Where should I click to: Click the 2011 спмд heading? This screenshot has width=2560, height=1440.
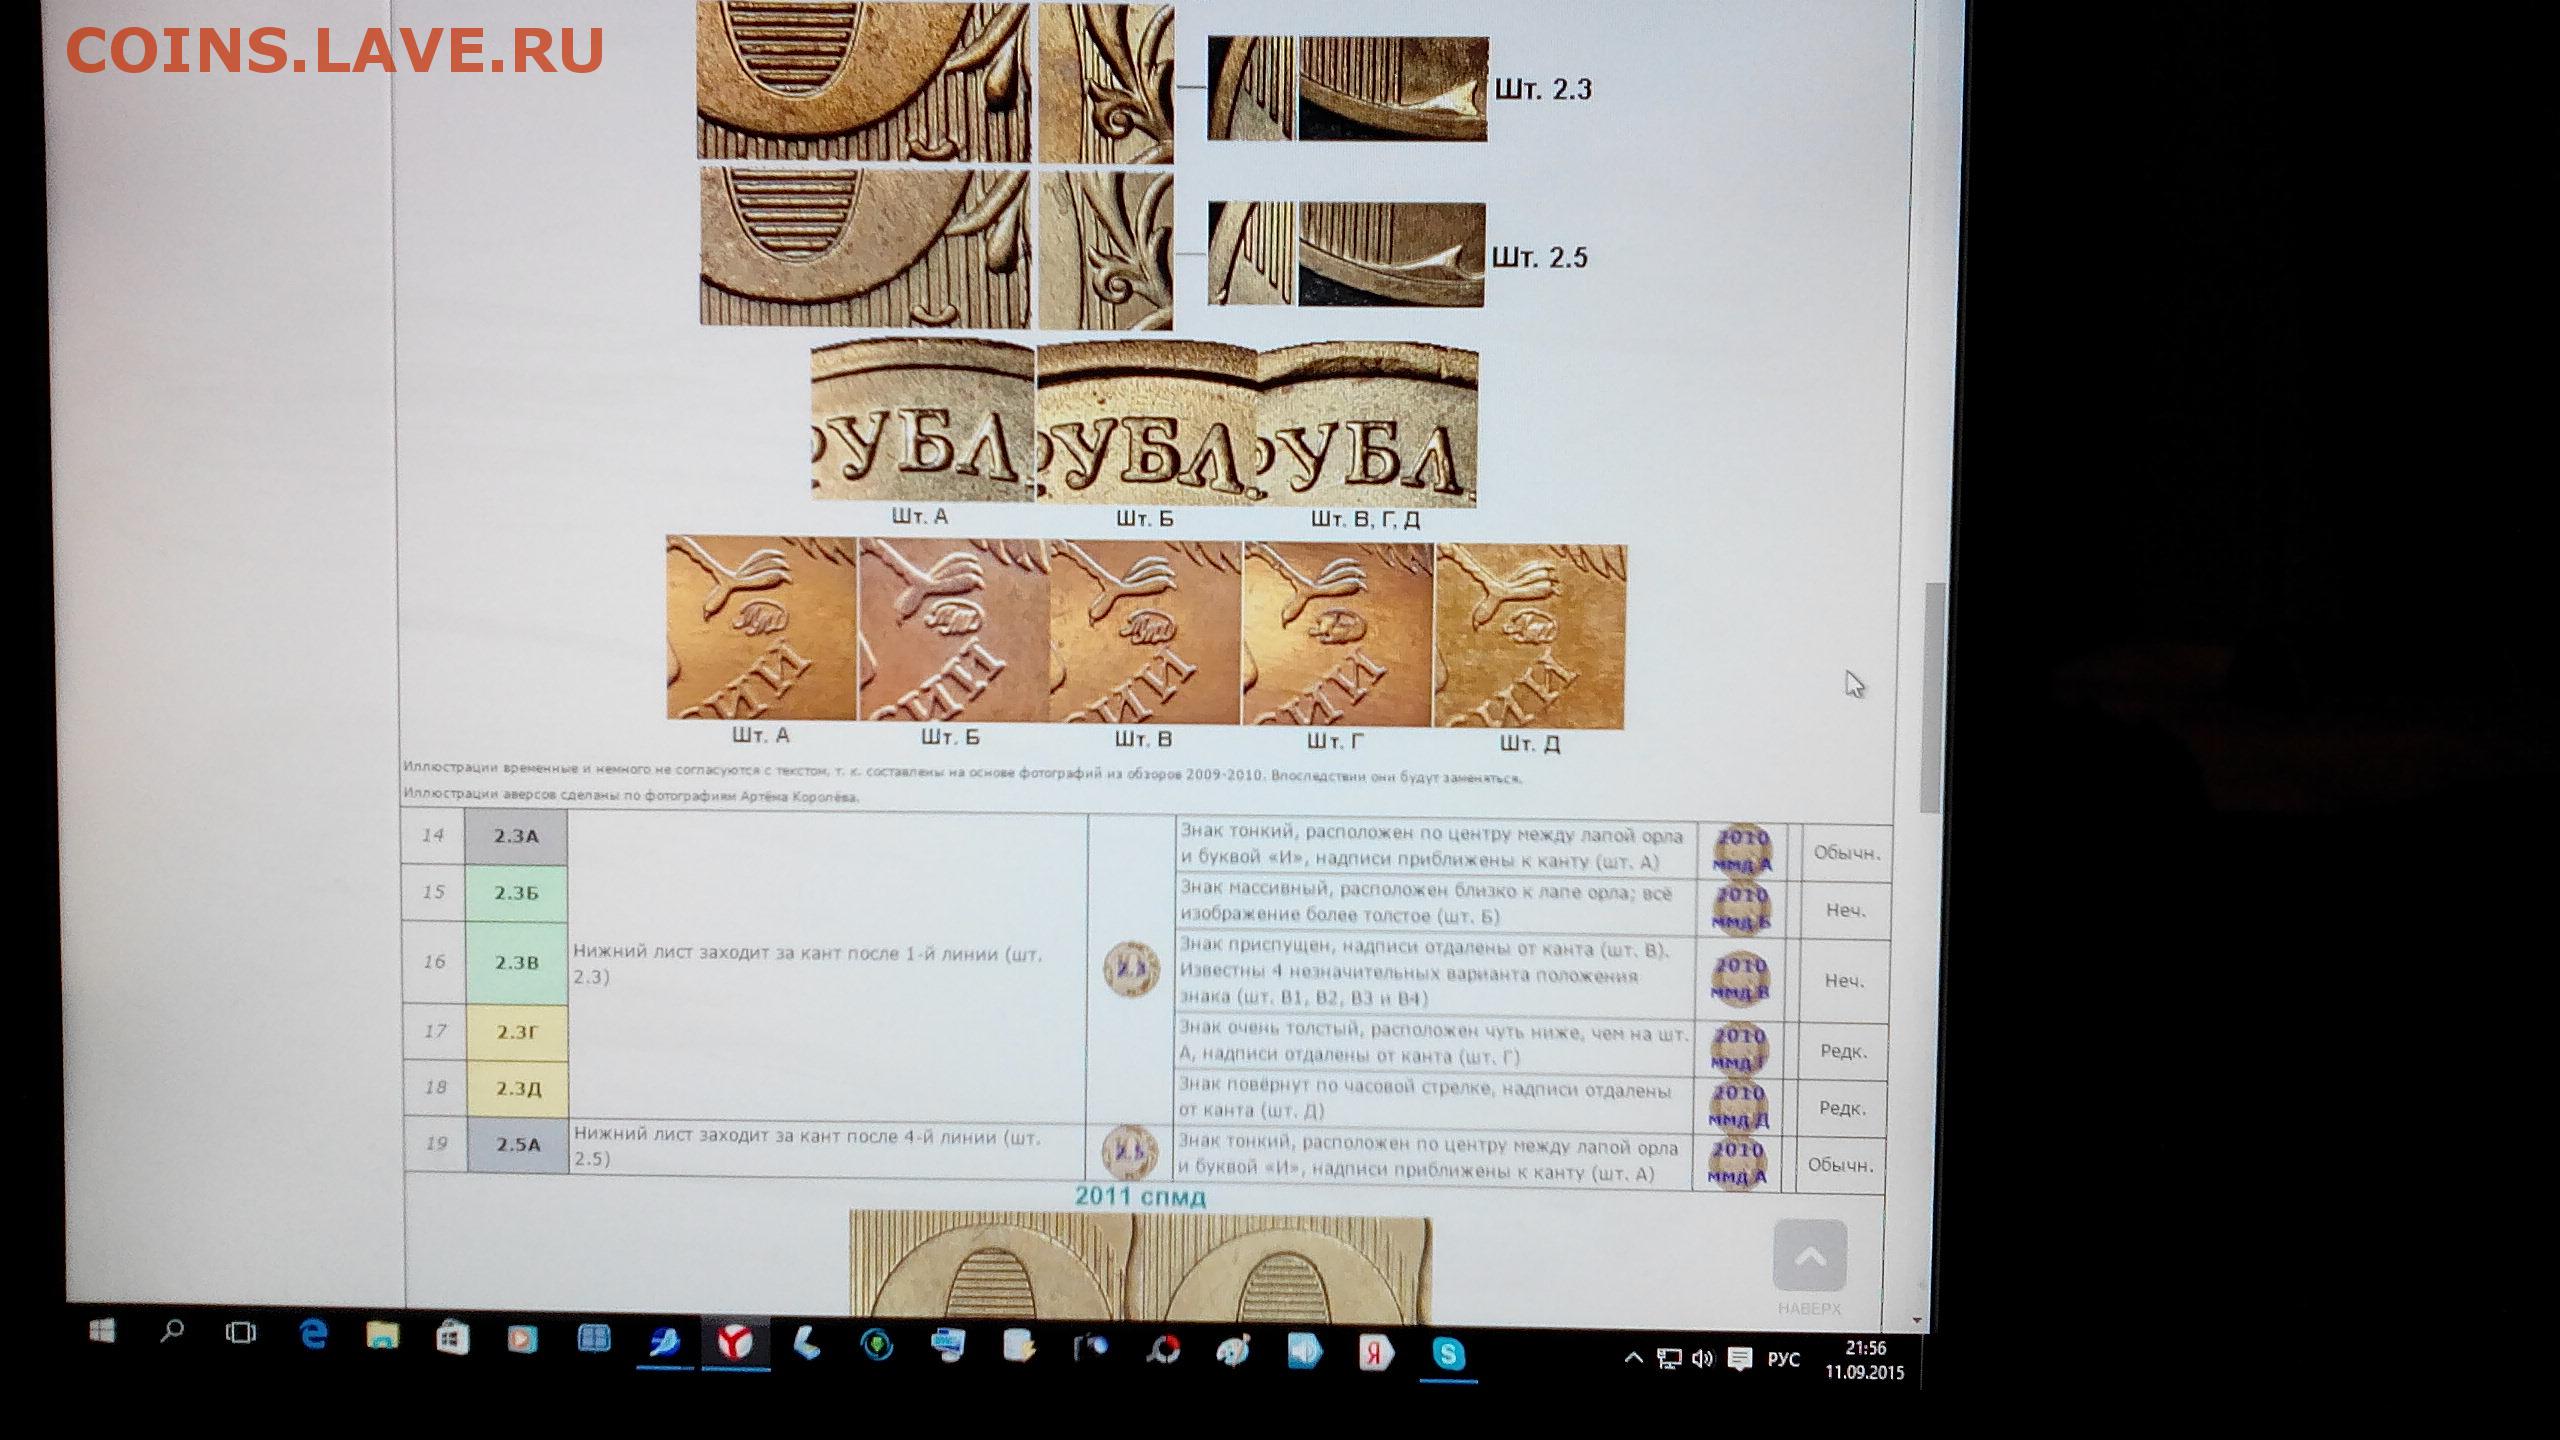tap(1141, 1197)
